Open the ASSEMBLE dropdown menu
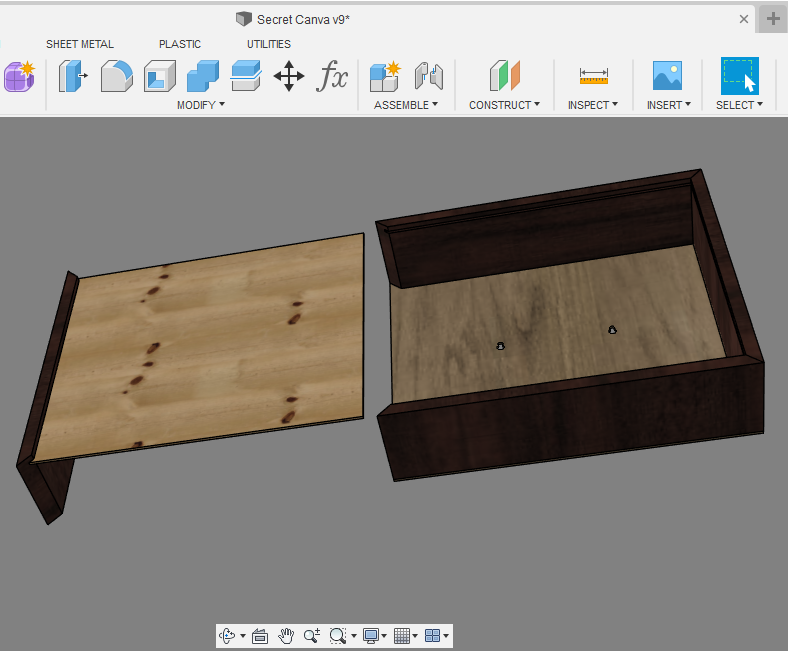Viewport: 788px width, 651px height. click(406, 105)
